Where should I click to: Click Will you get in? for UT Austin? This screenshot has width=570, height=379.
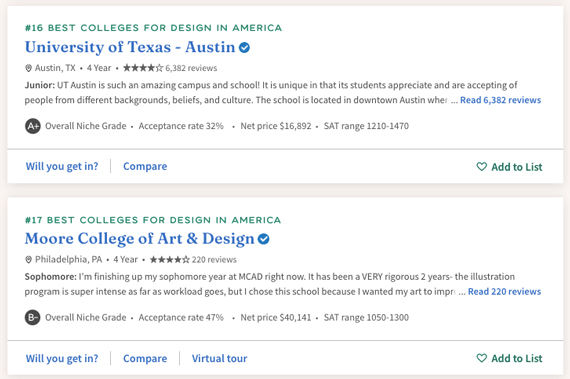pyautogui.click(x=62, y=166)
